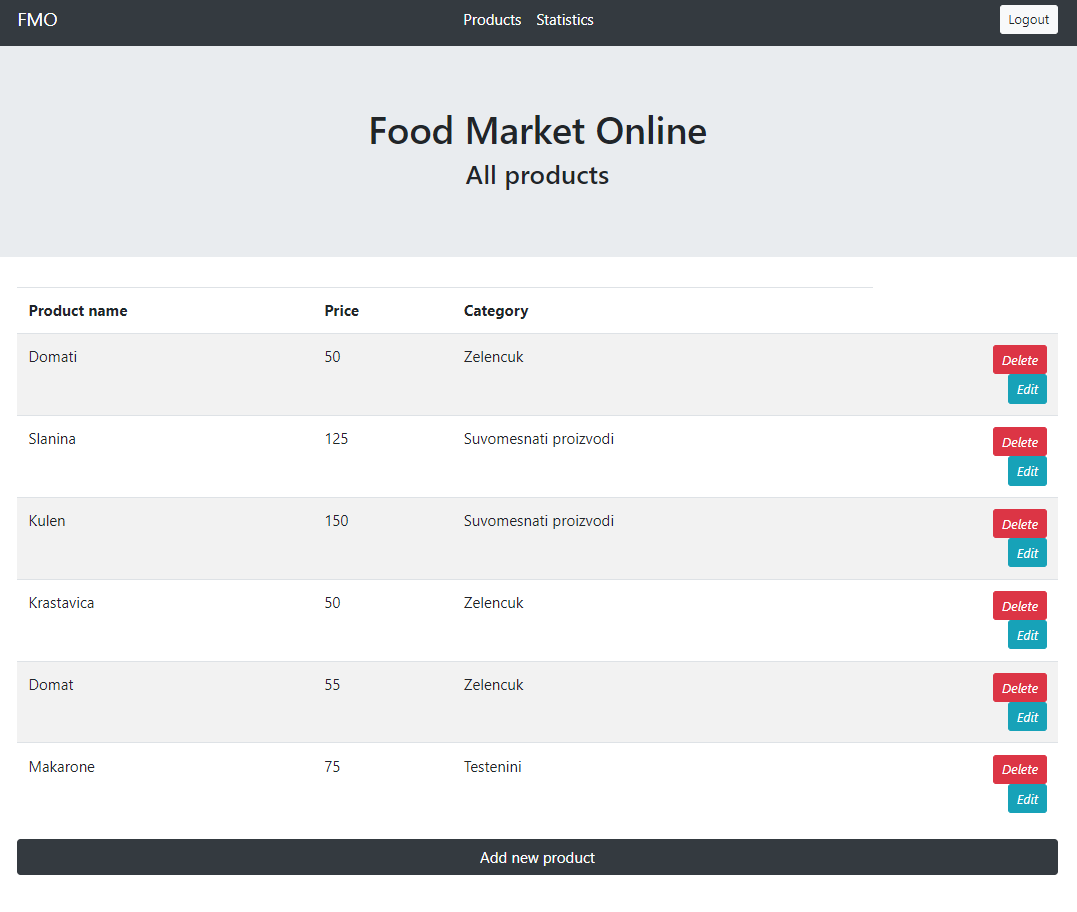Viewport: 1077px width, 912px height.
Task: Delete the Makarone product
Action: (1019, 769)
